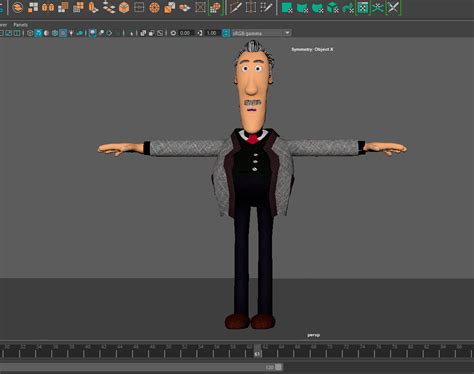The image size is (474, 374).
Task: Click the green-bracketed orange sphere grid icon
Action: (x=215, y=7)
